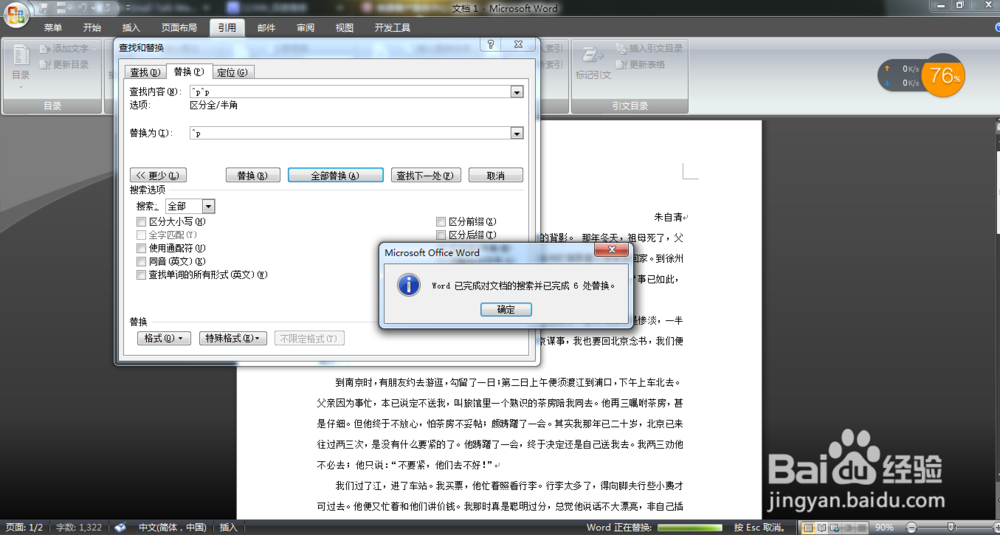The image size is (1000, 535).
Task: Click the blue information icon in message box
Action: [408, 285]
